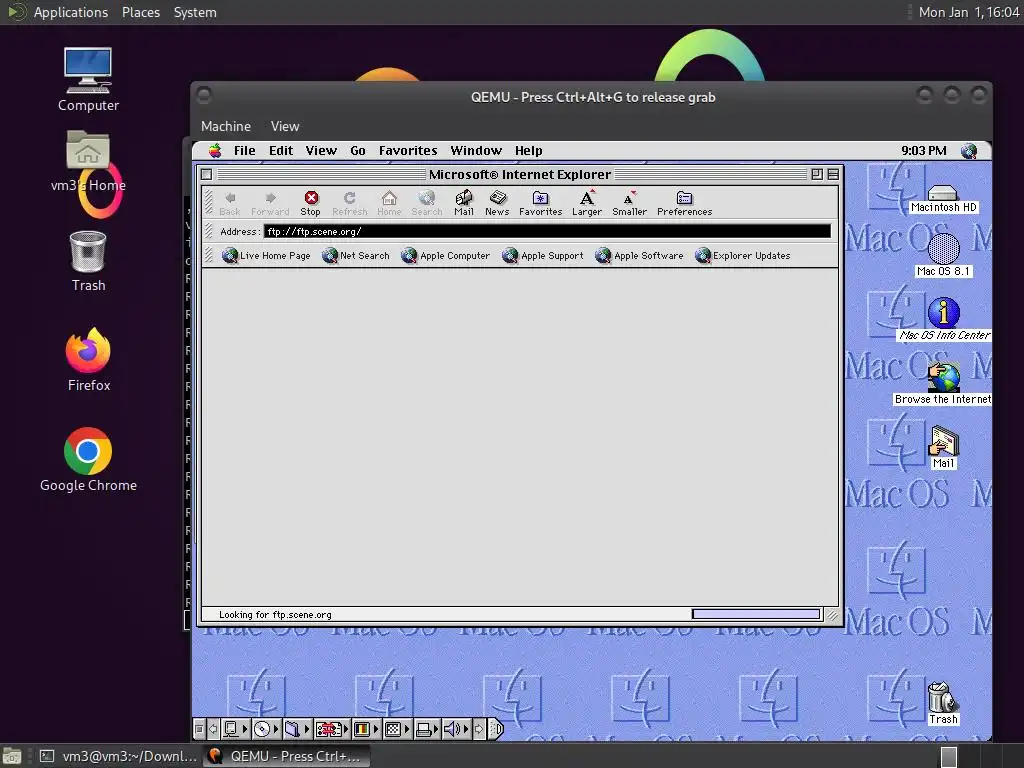Open Mail from the Explorer toolbar
This screenshot has width=1024, height=768.
pos(464,202)
